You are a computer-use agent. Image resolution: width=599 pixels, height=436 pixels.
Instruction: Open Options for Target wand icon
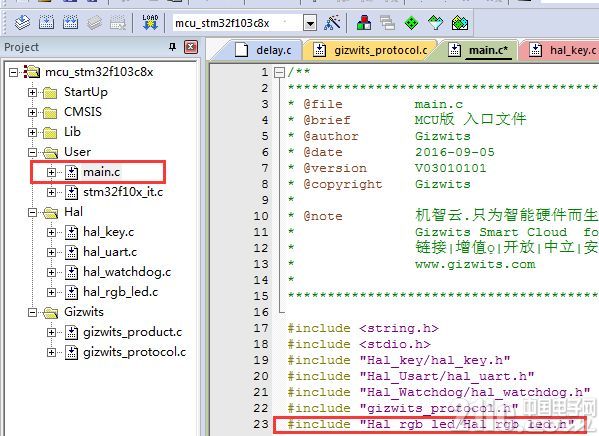332,23
